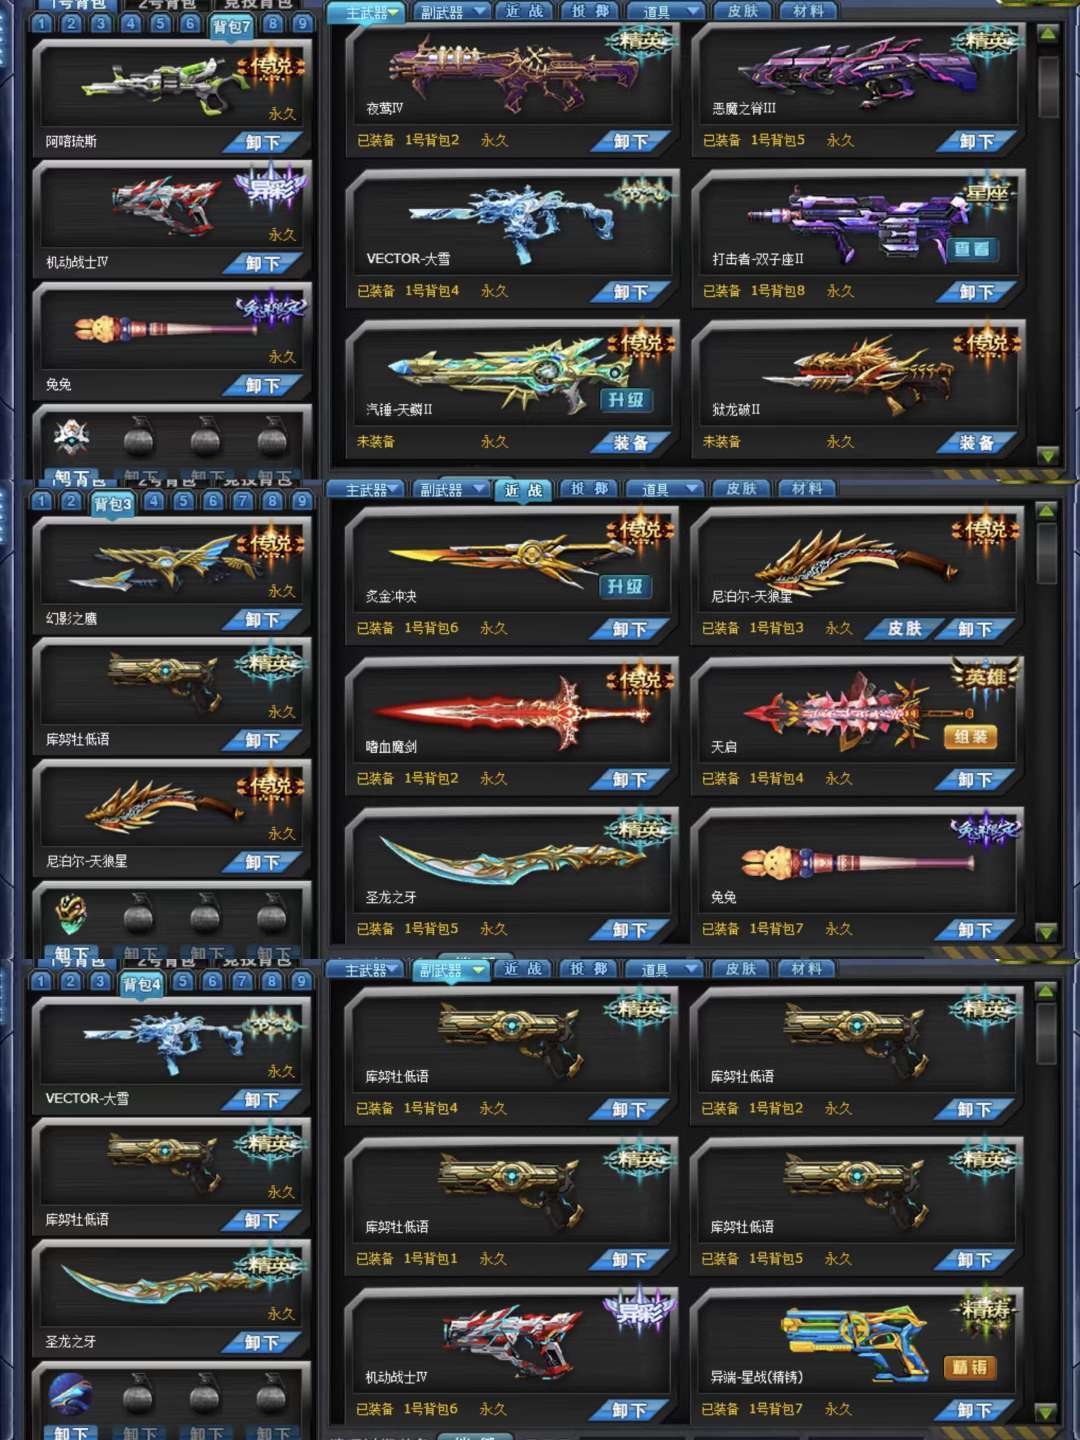The width and height of the screenshot is (1080, 1440).
Task: Switch to the 背包7 tab
Action: 232,27
